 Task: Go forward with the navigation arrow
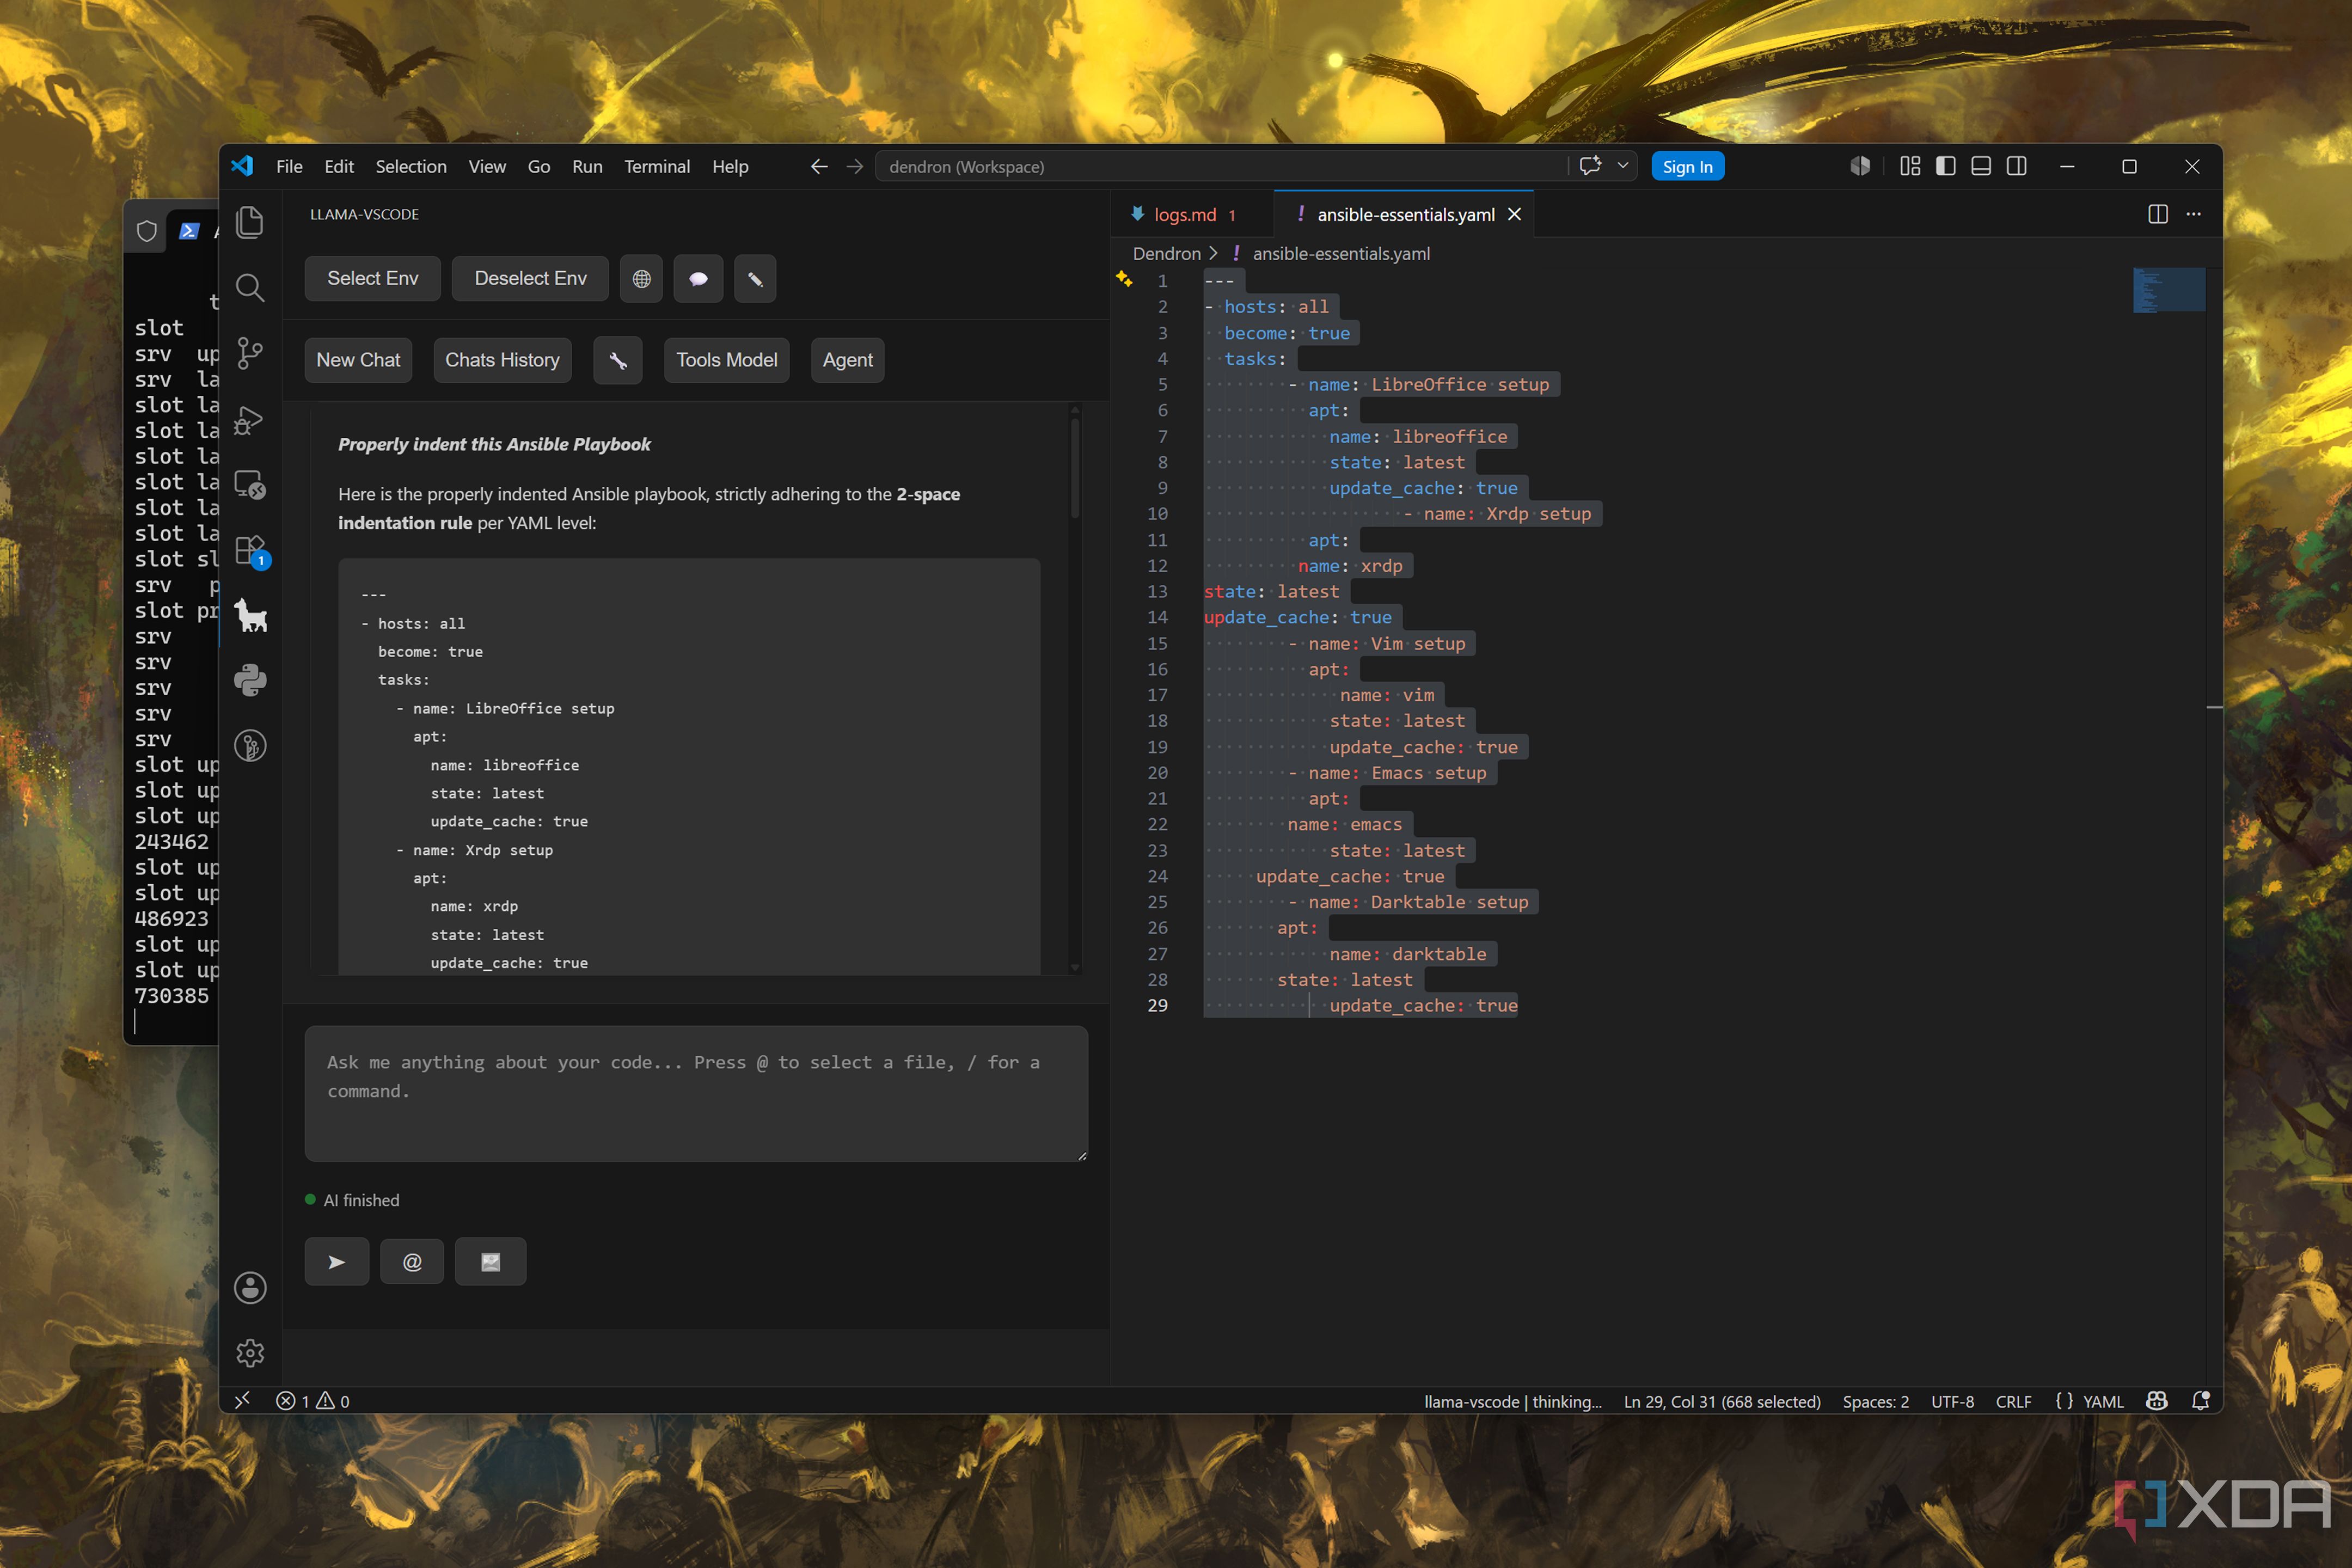pos(855,166)
